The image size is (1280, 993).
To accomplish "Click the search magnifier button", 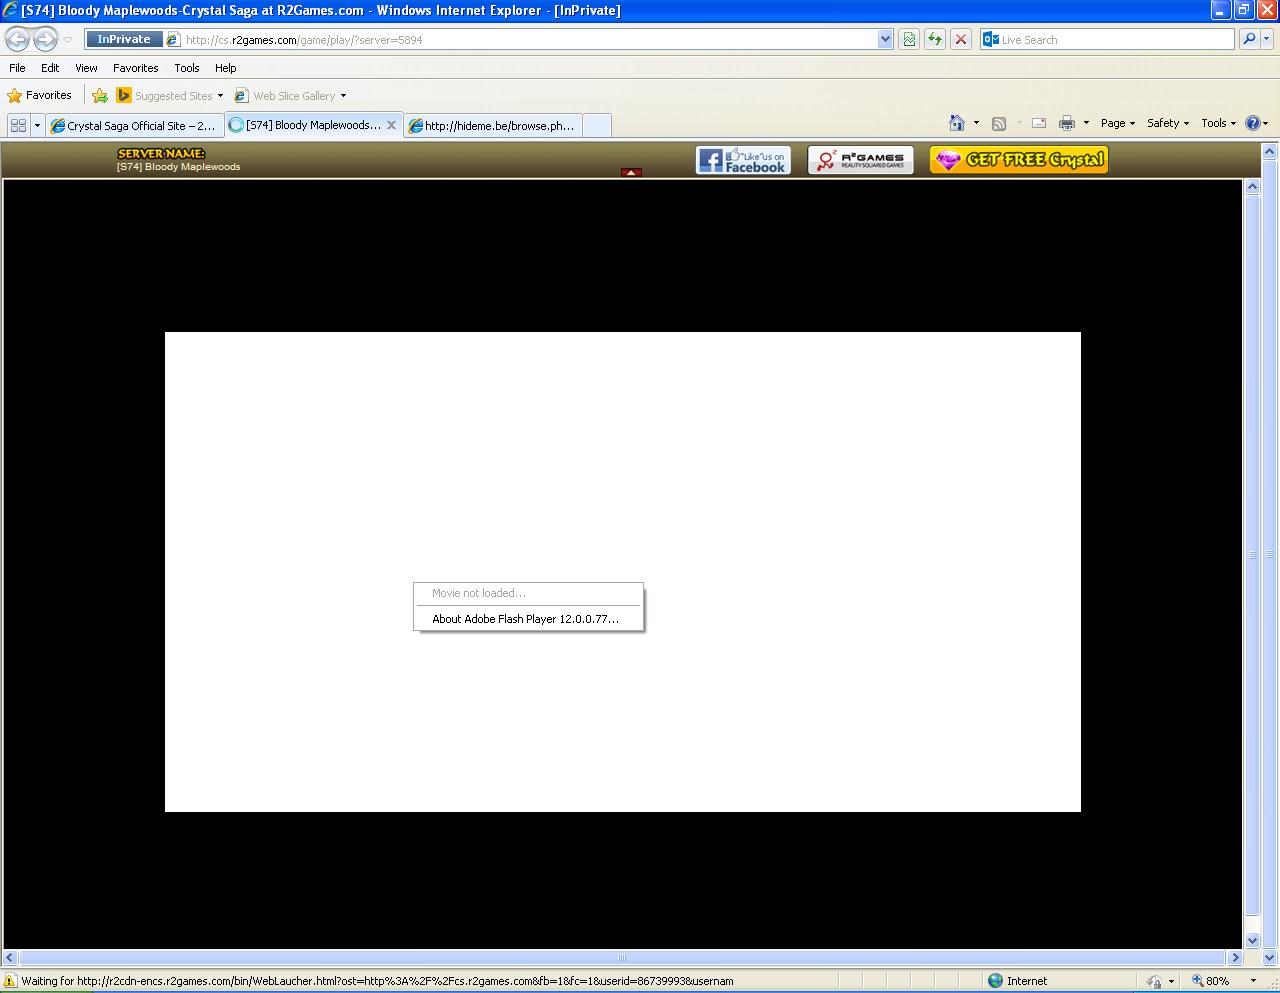I will pos(1248,39).
